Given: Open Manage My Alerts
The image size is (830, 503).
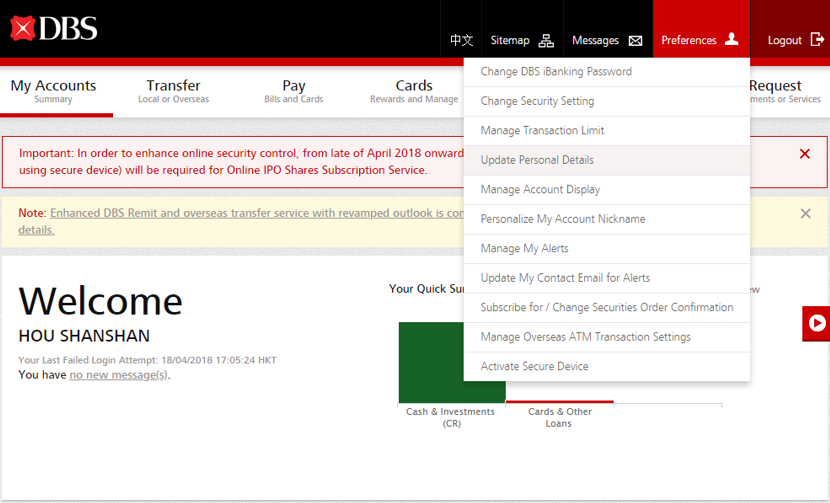Looking at the screenshot, I should point(524,249).
